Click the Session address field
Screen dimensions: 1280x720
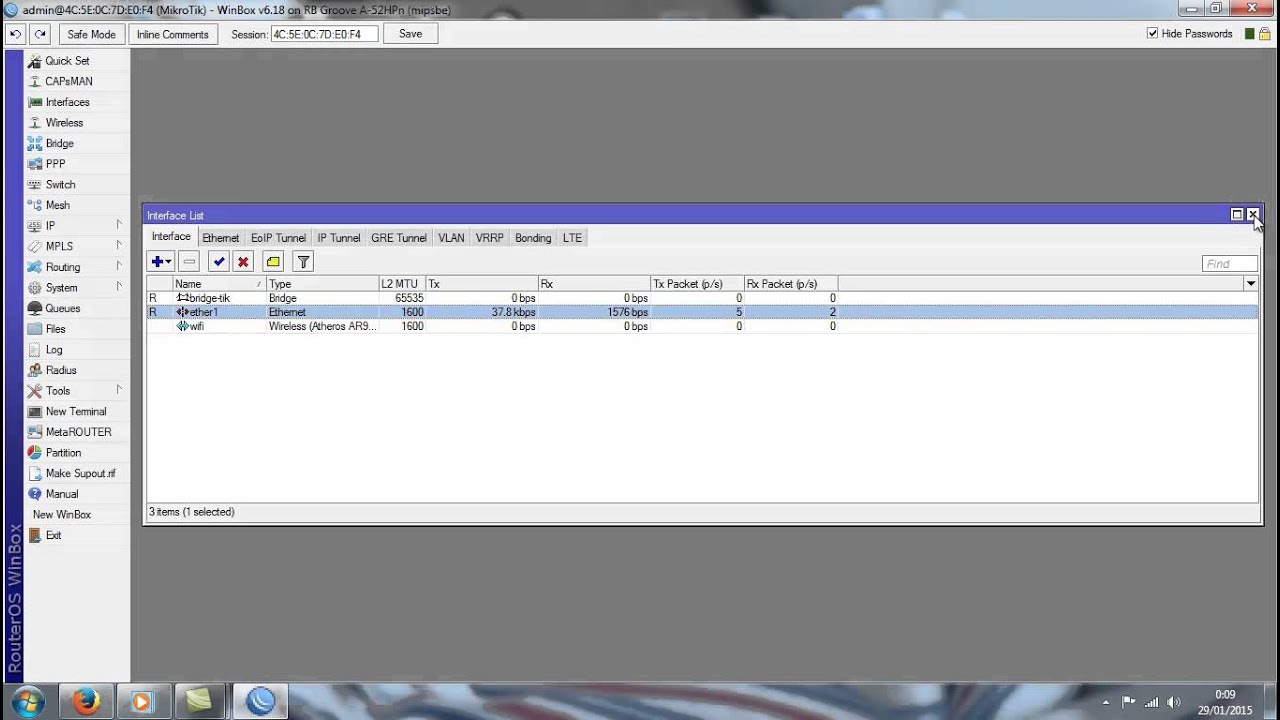pos(324,34)
